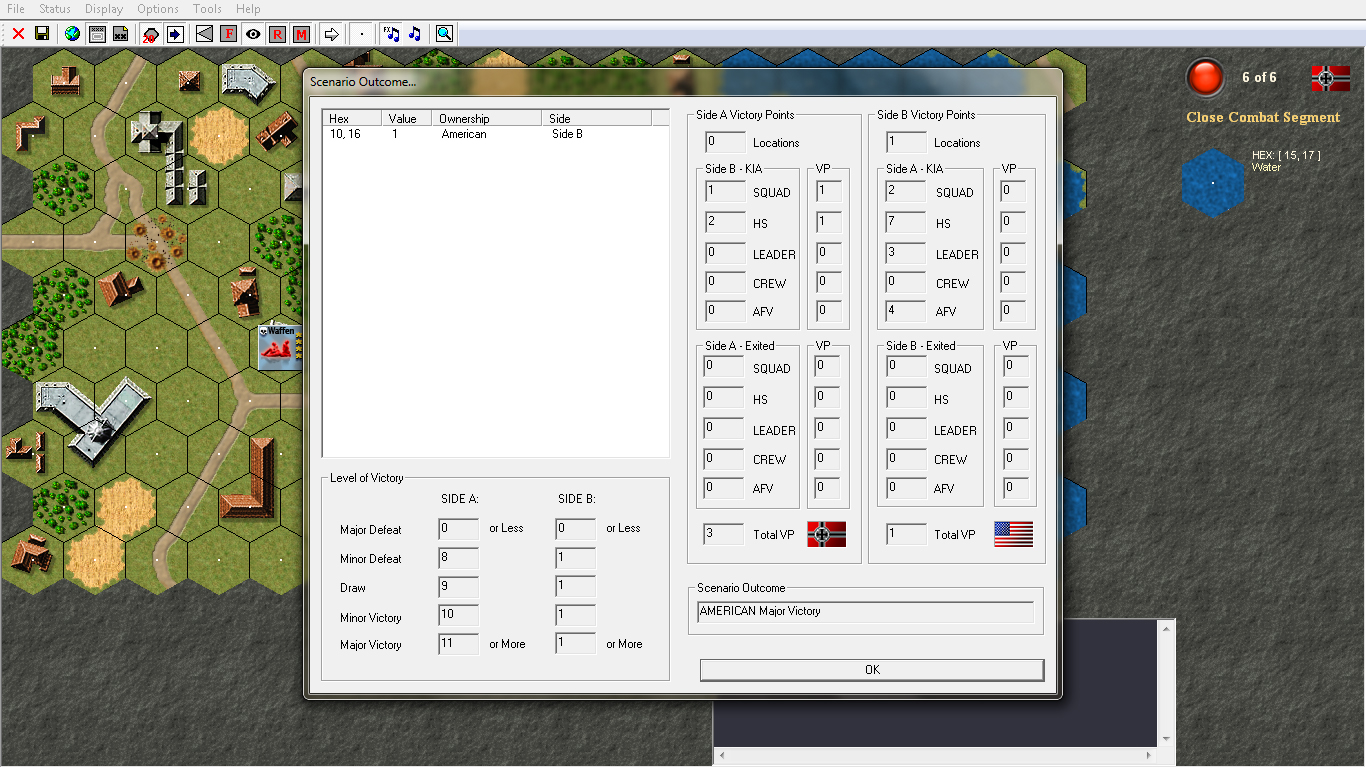Open the Status menu

(x=55, y=9)
